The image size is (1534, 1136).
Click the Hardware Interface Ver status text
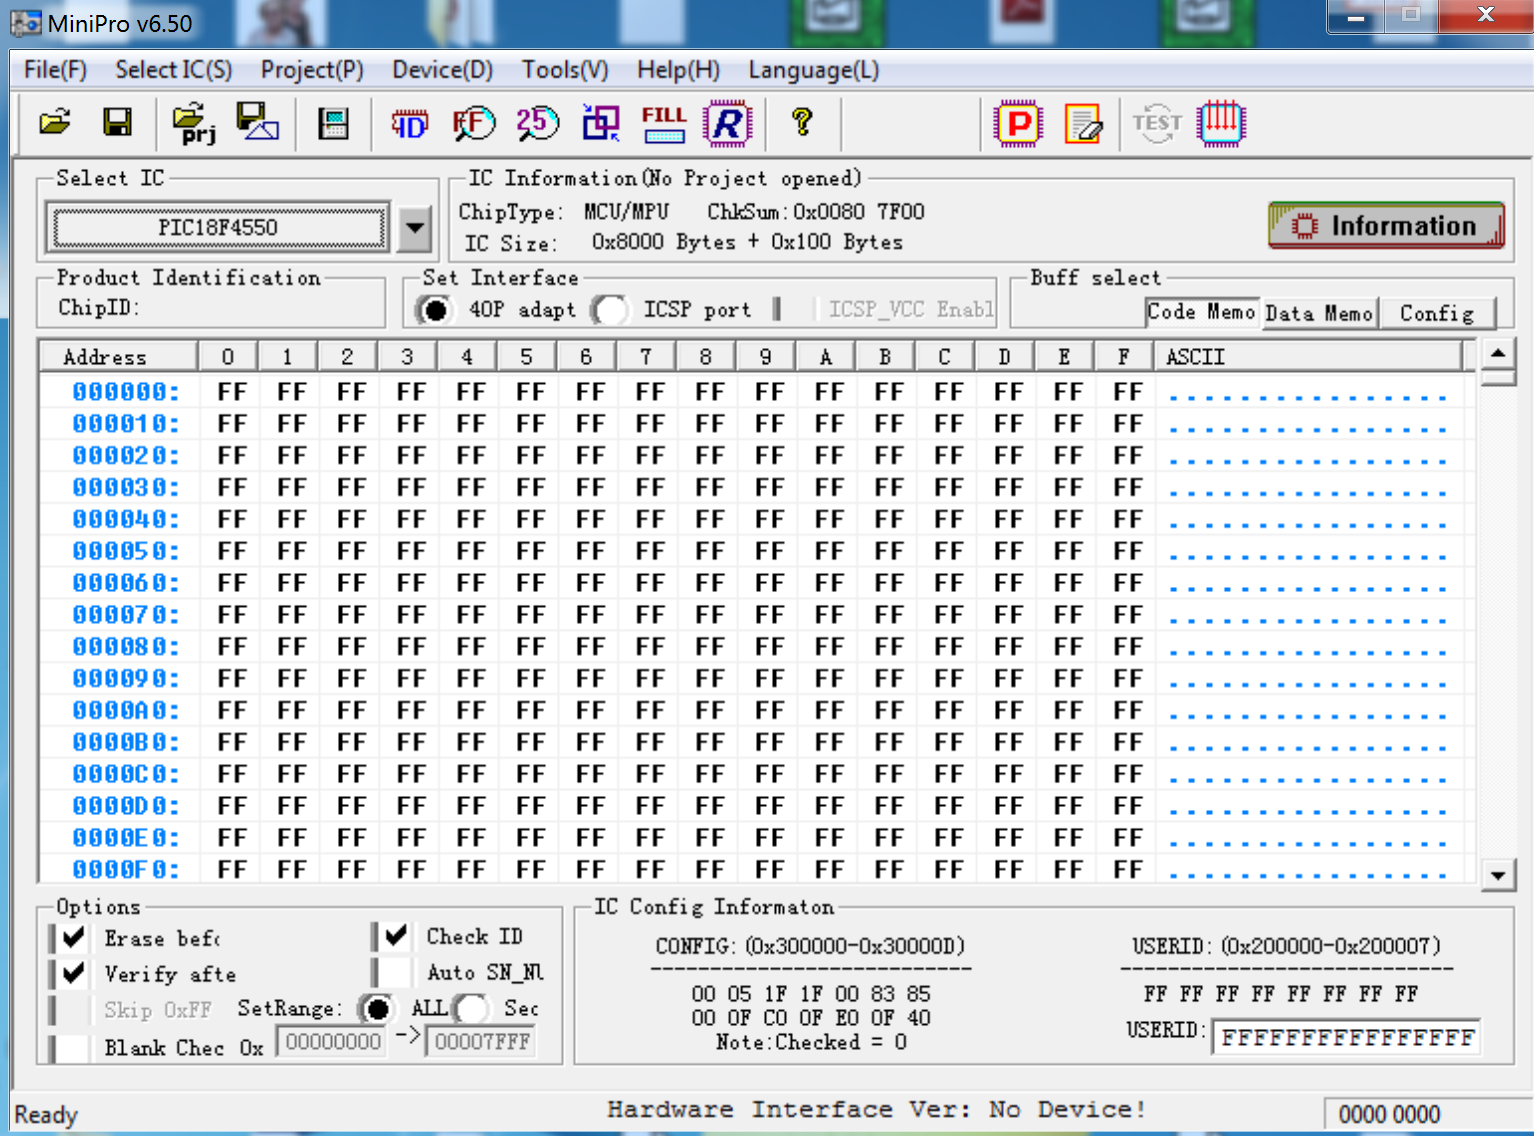(876, 1109)
